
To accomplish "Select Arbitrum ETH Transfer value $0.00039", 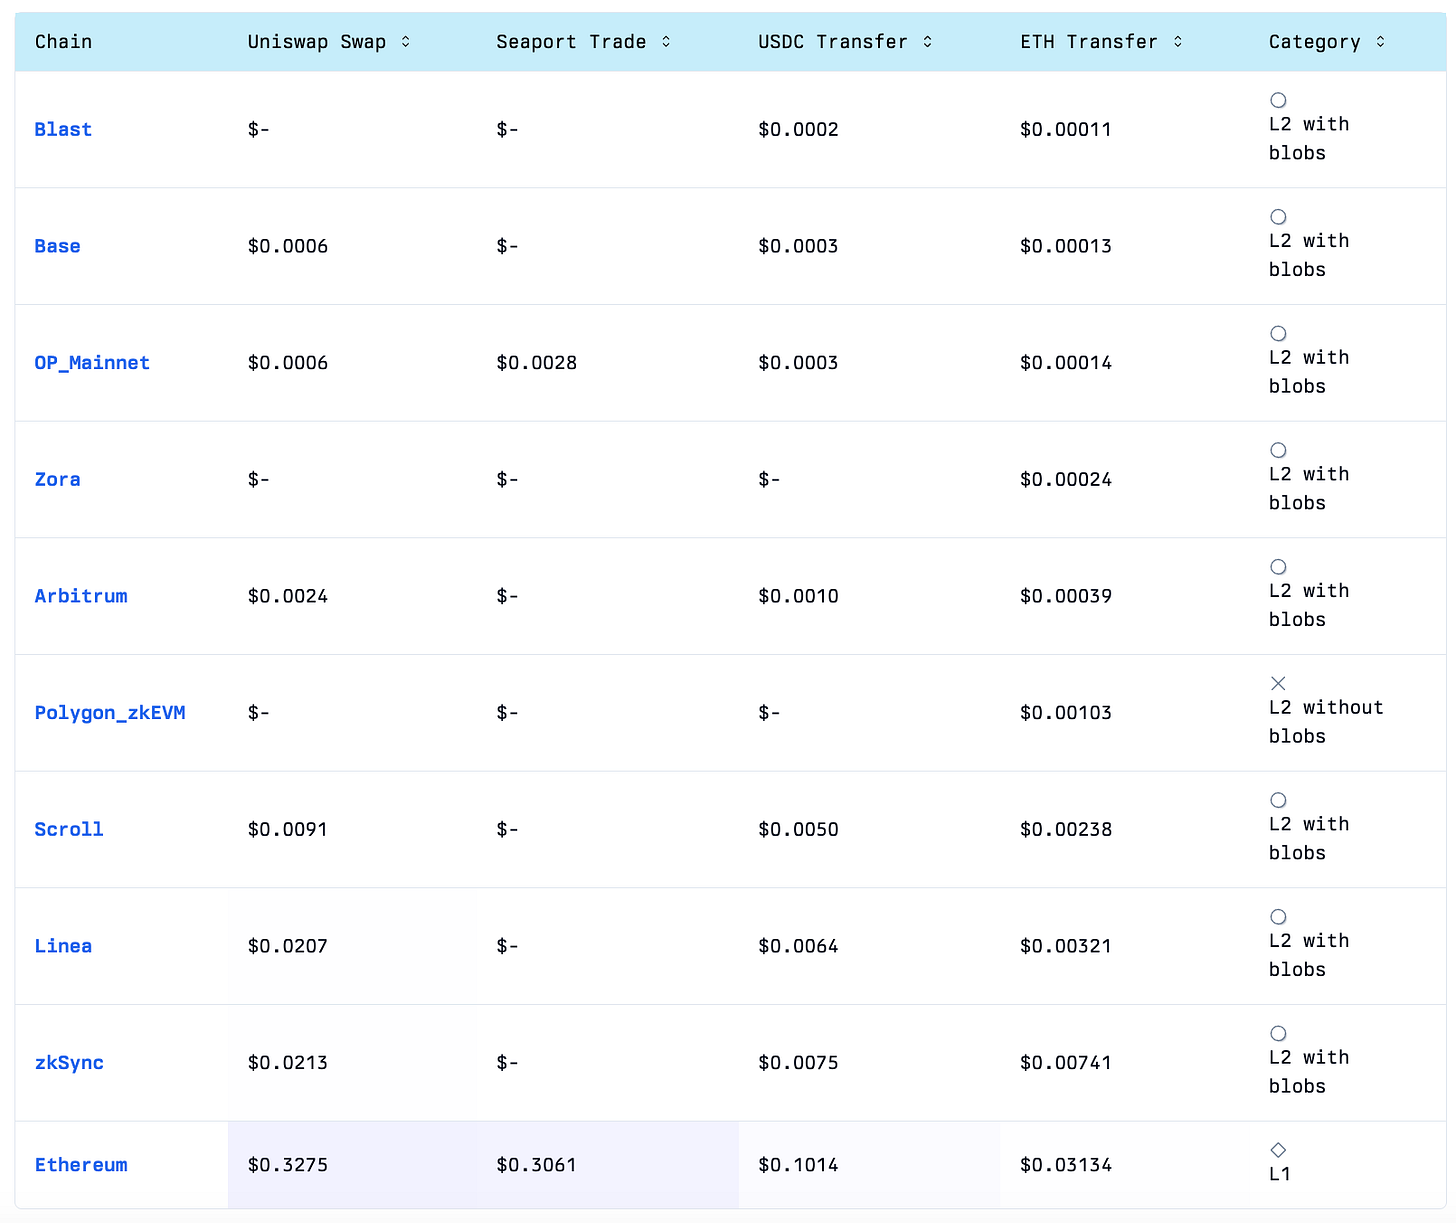I will click(x=1066, y=596).
